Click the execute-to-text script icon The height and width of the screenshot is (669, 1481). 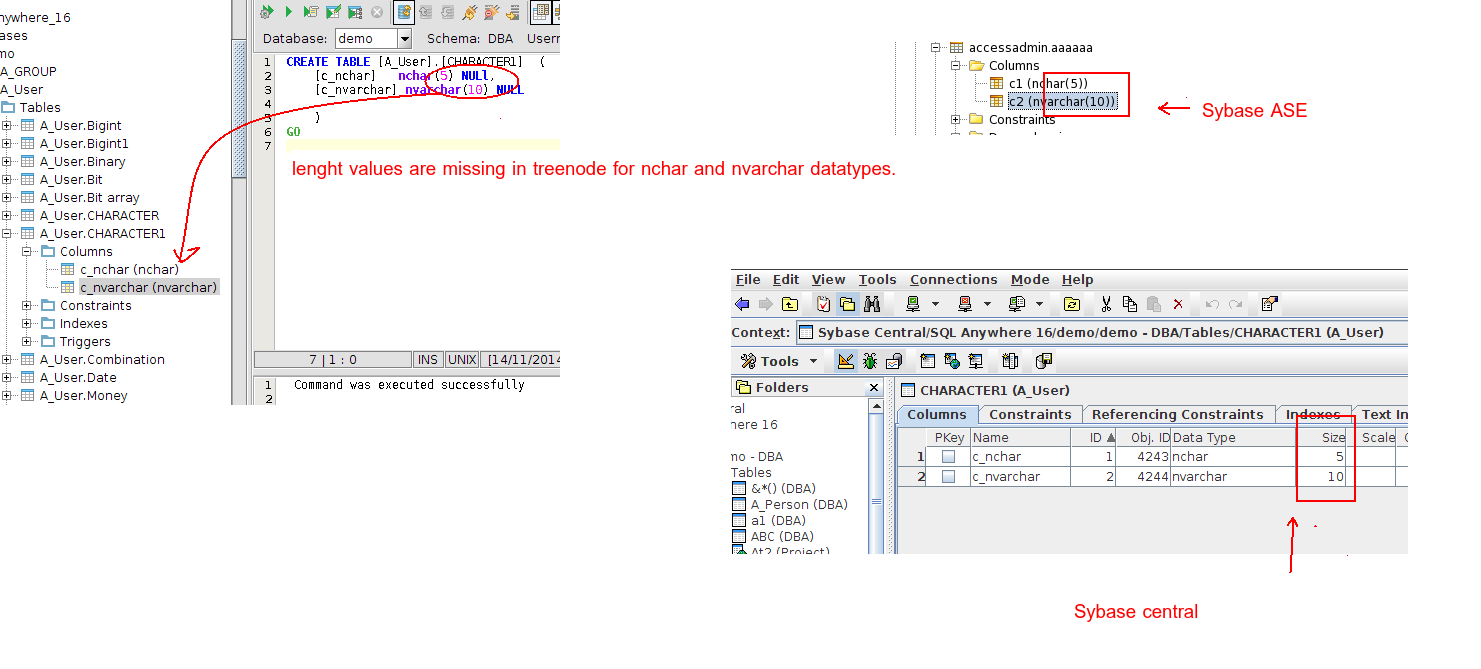(311, 12)
